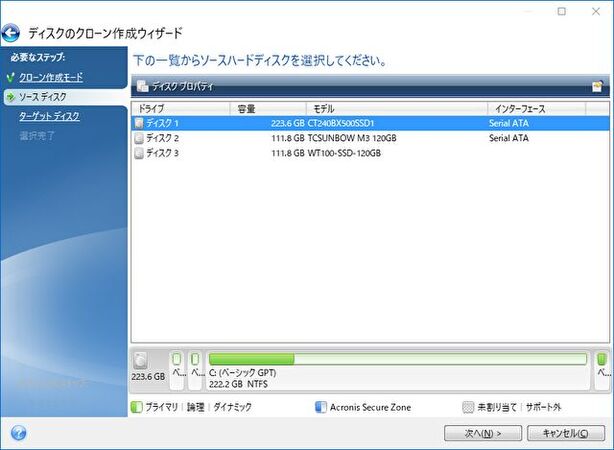Select the second small partition block

pos(195,370)
